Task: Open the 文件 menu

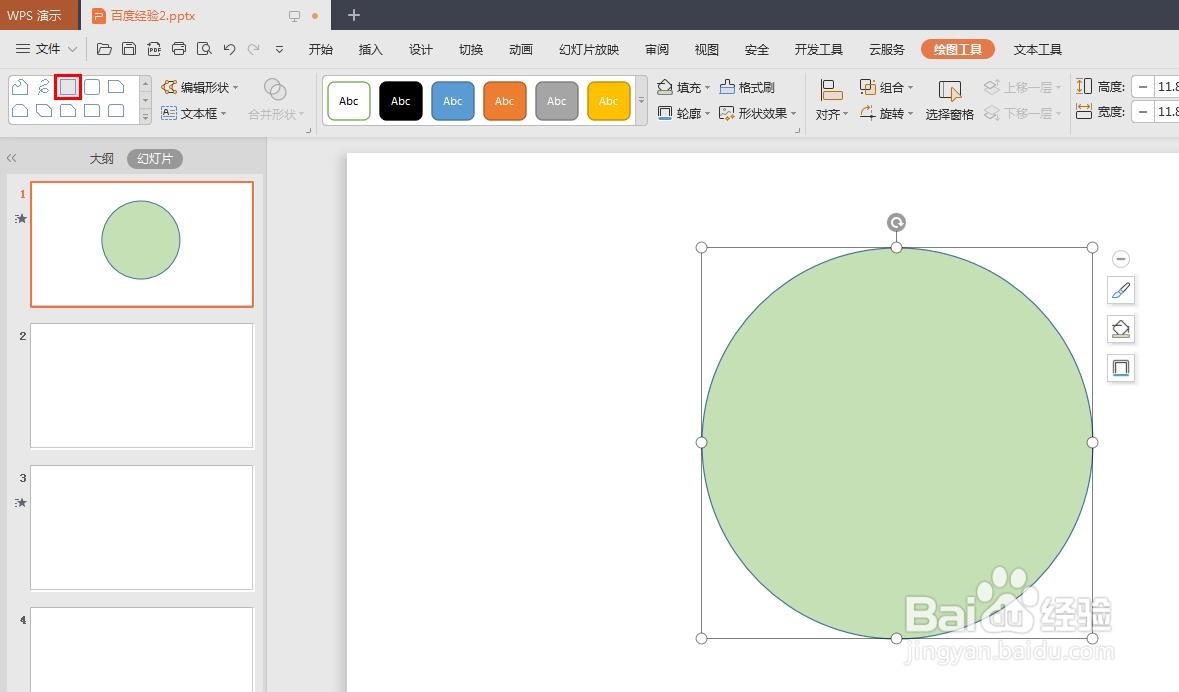Action: point(38,49)
